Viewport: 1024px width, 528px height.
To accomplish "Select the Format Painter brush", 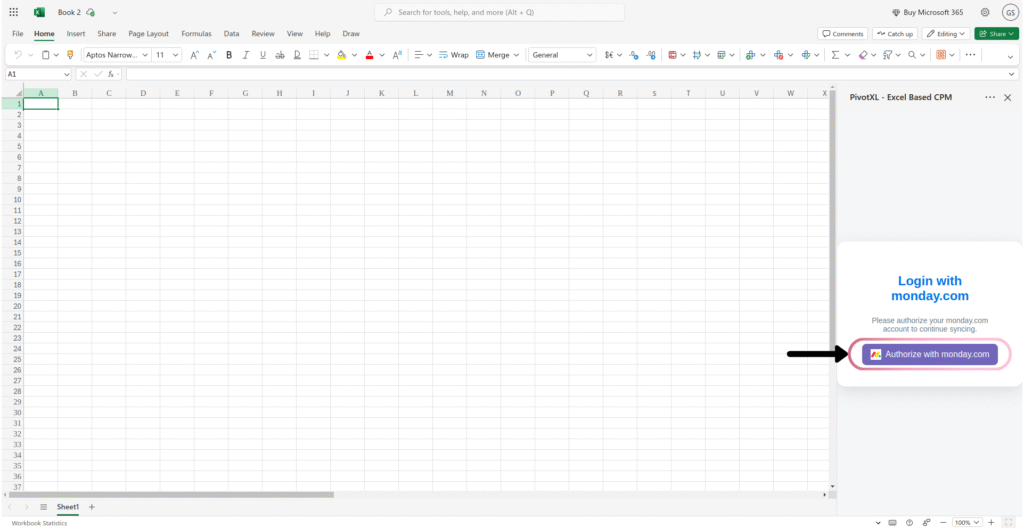I will click(x=71, y=55).
